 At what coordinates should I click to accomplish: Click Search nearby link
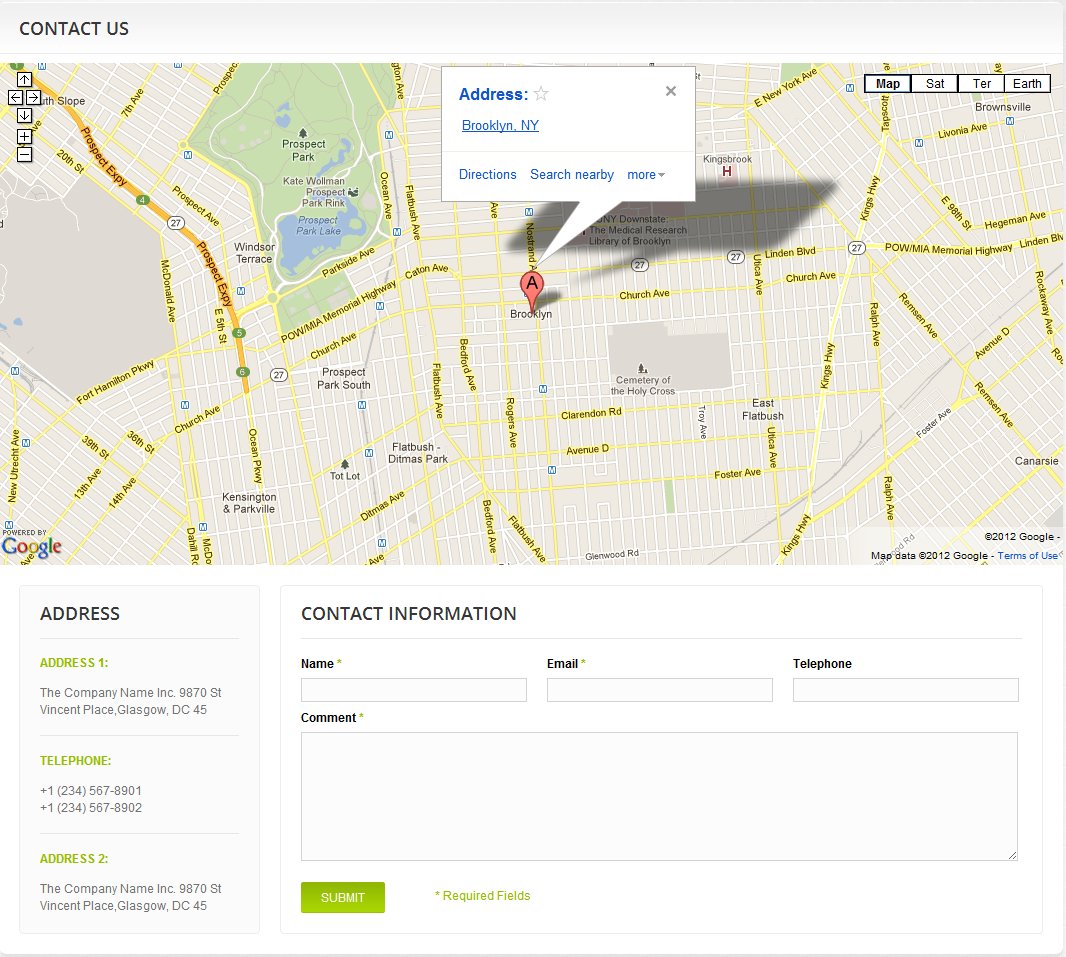572,175
